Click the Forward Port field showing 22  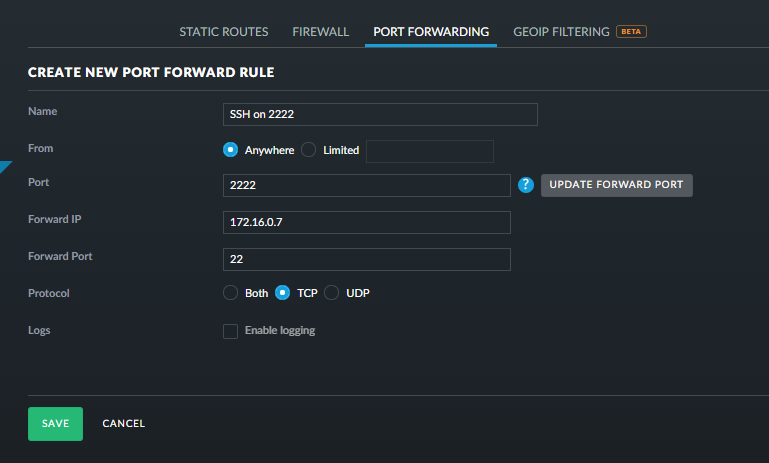coord(366,259)
